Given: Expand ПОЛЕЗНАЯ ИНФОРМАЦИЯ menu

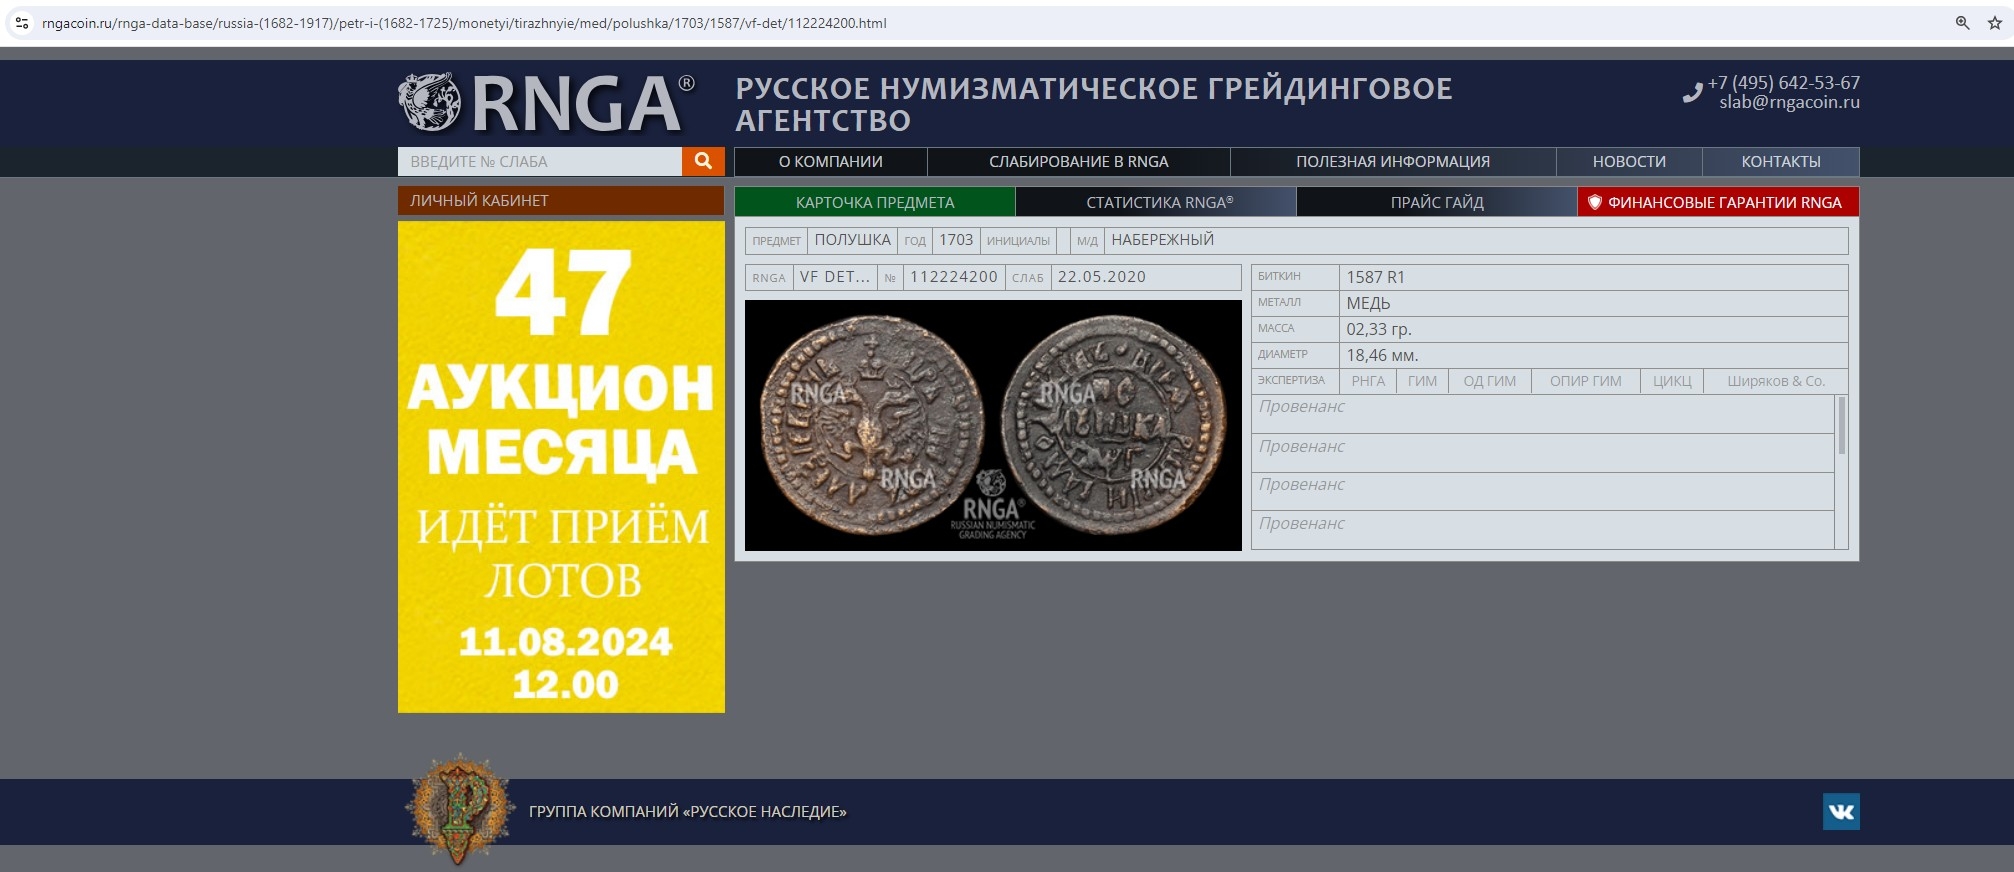Looking at the screenshot, I should point(1392,162).
